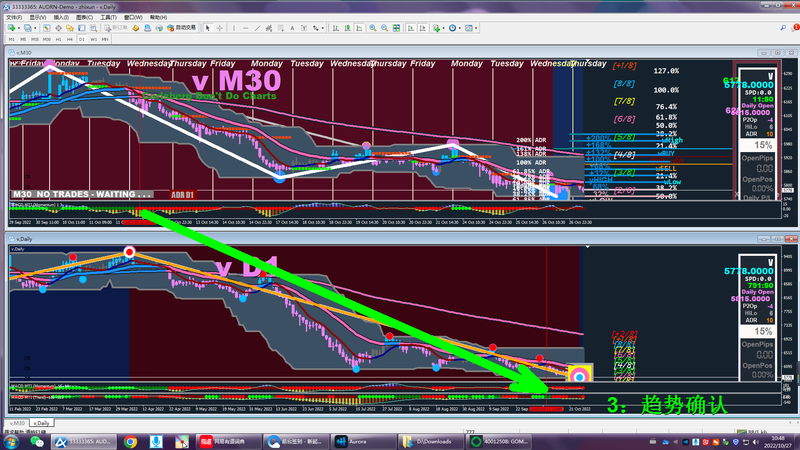
Task: Open the 窗口(W) menu
Action: (x=133, y=17)
